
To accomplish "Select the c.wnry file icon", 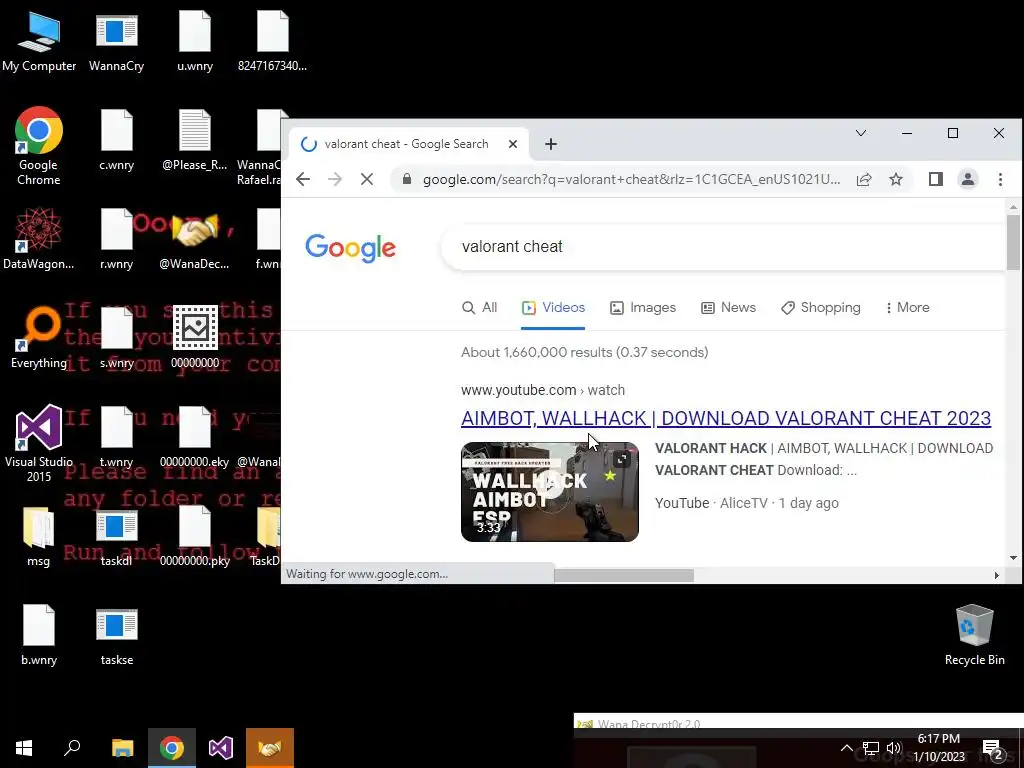I will (116, 140).
